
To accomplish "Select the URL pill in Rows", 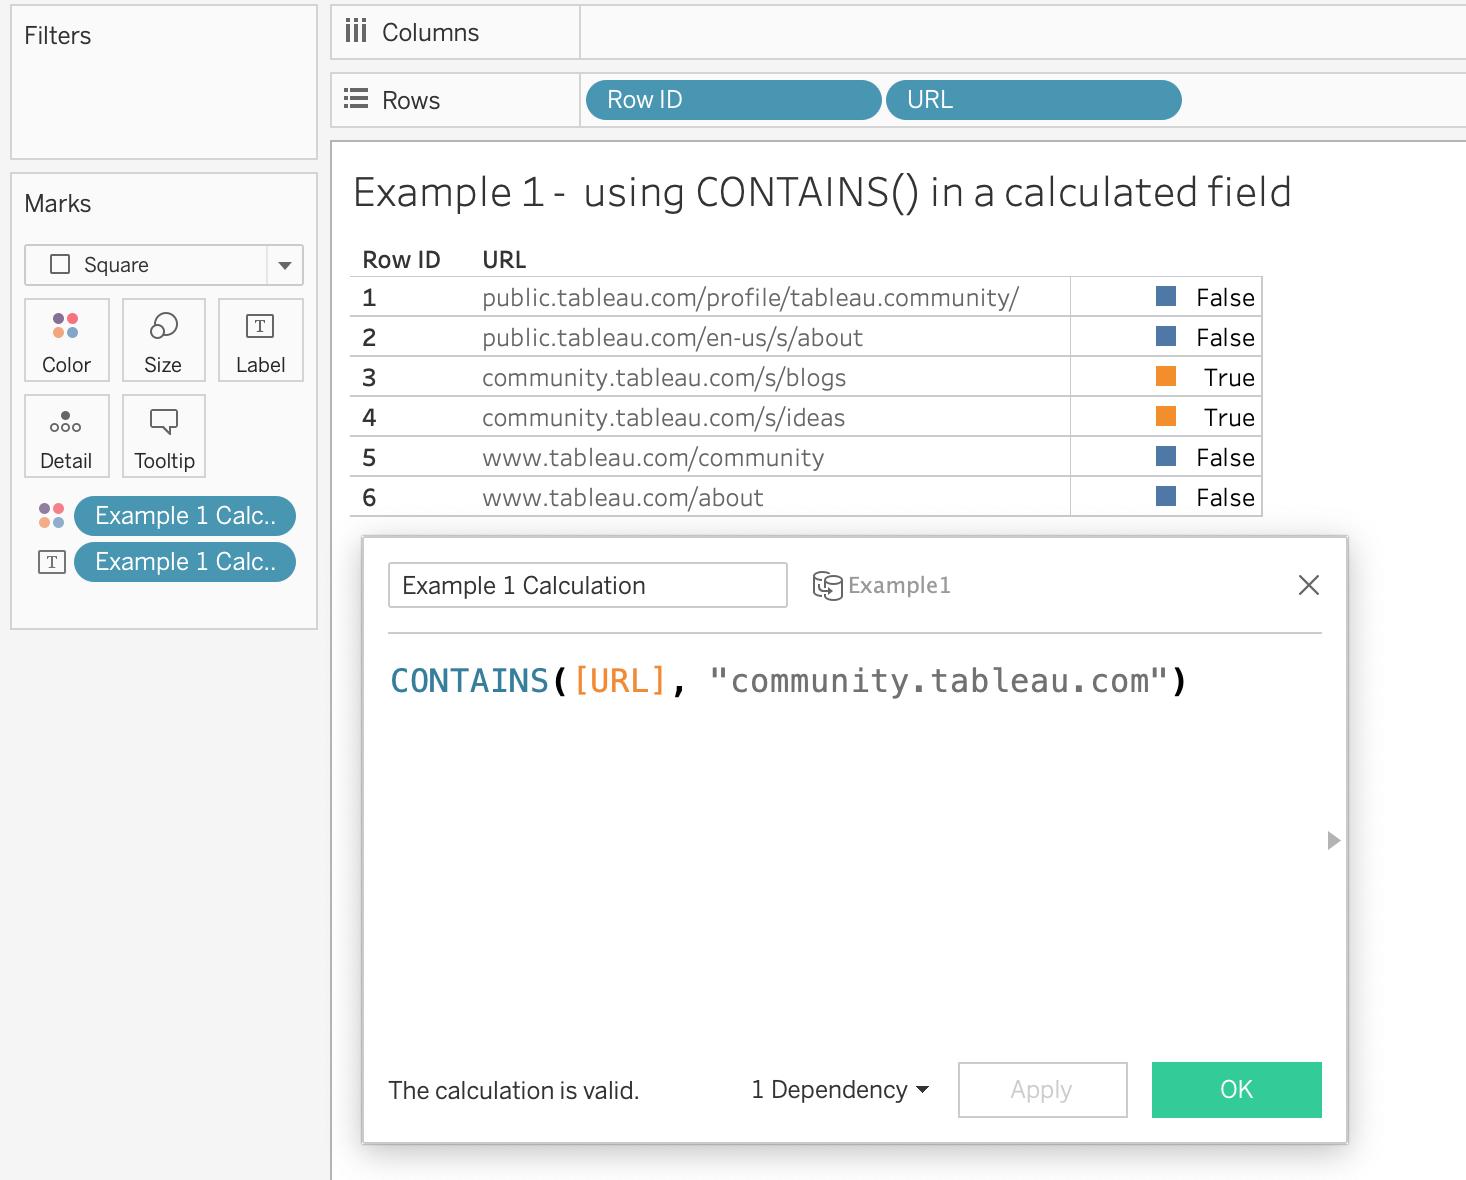I will click(x=1033, y=100).
